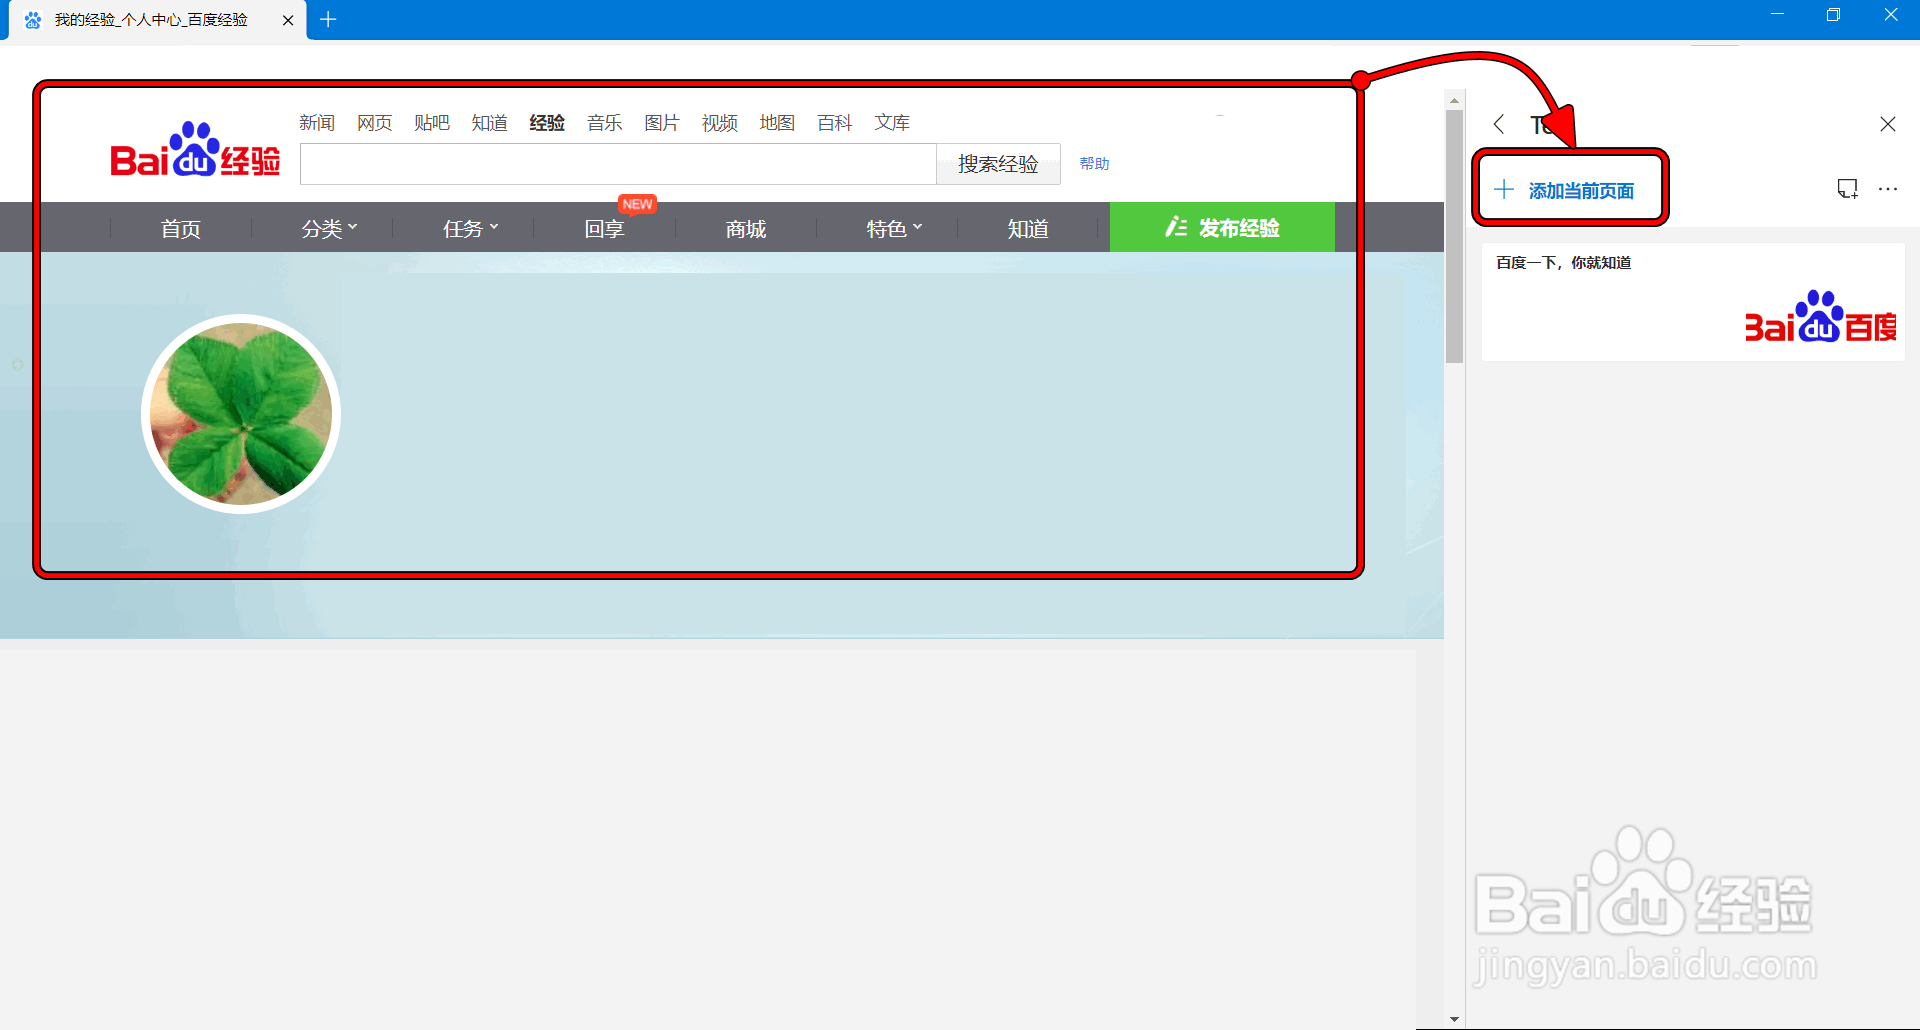
Task: Click the green 发布经验 button
Action: [x=1222, y=228]
